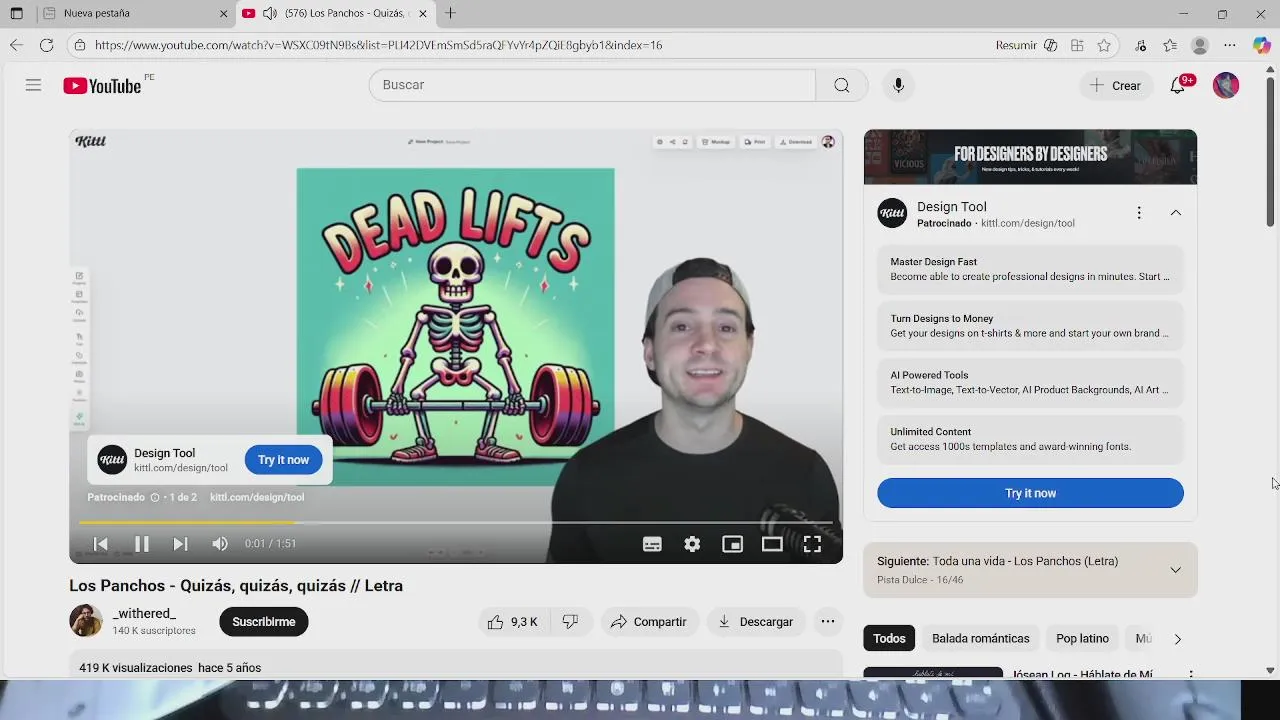1280x720 pixels.
Task: Open the ad info icon next to Patrocinado
Action: pos(155,497)
